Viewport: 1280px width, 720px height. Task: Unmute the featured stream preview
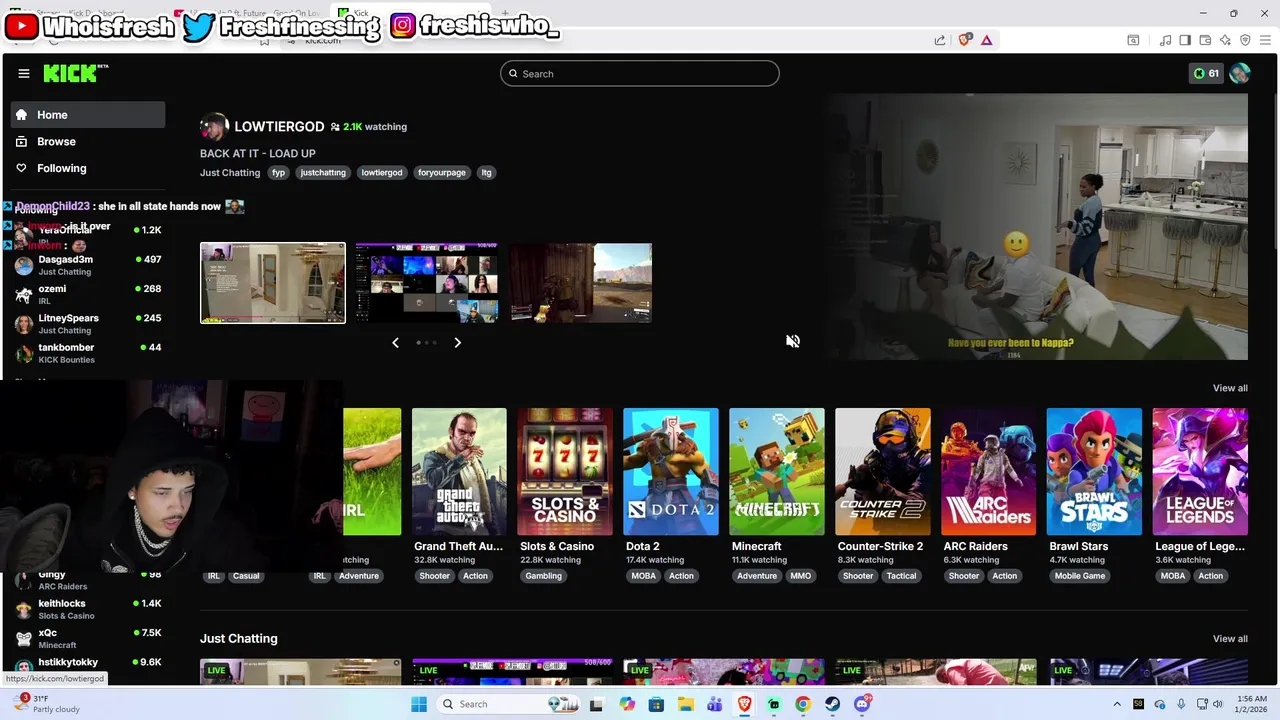tap(792, 341)
